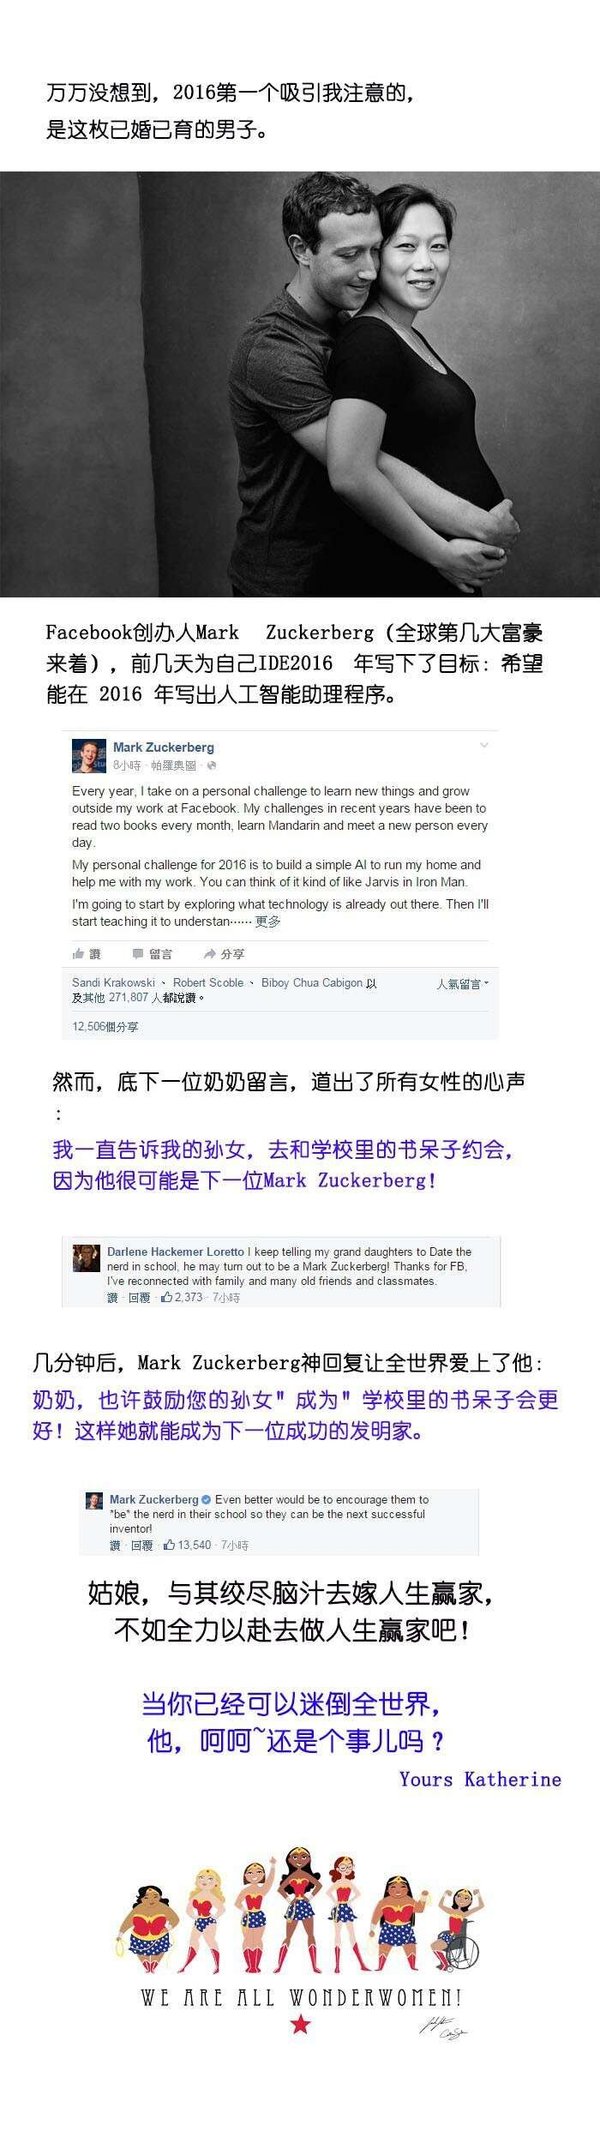The height and width of the screenshot is (2143, 600).
Task: Open the post options chevron at top-right
Action: 484,745
